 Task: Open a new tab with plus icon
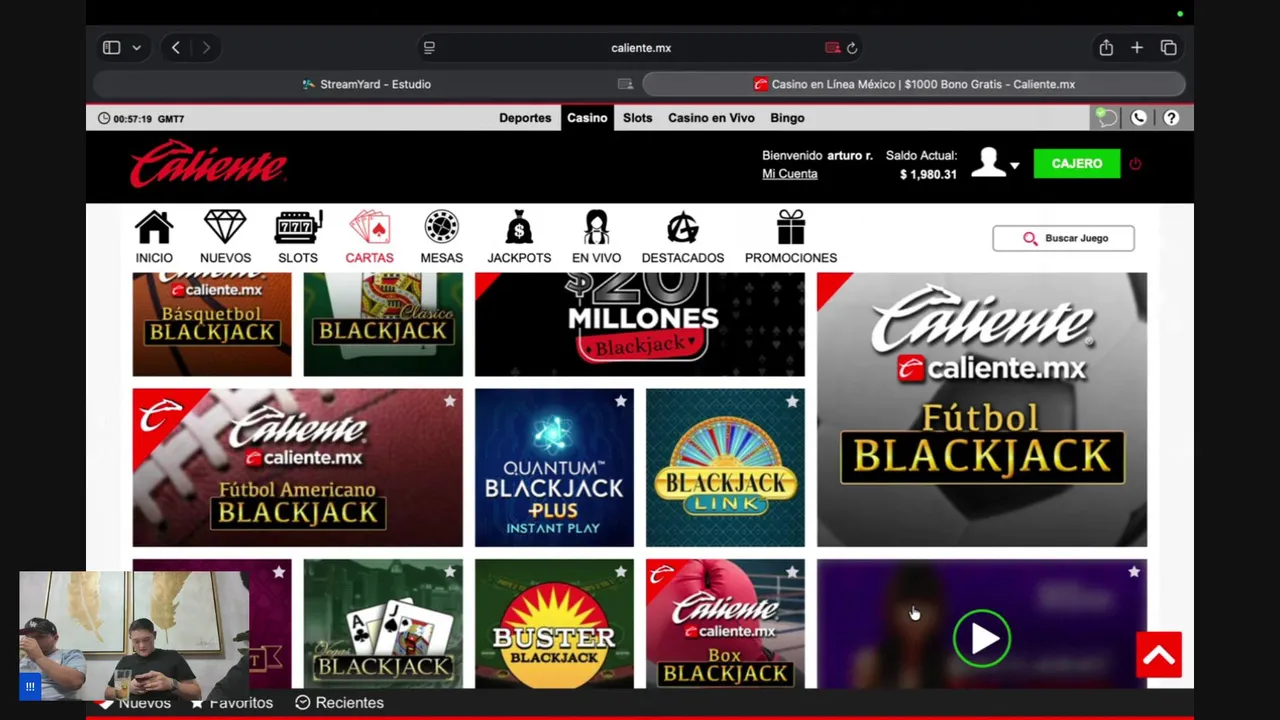coord(1137,48)
